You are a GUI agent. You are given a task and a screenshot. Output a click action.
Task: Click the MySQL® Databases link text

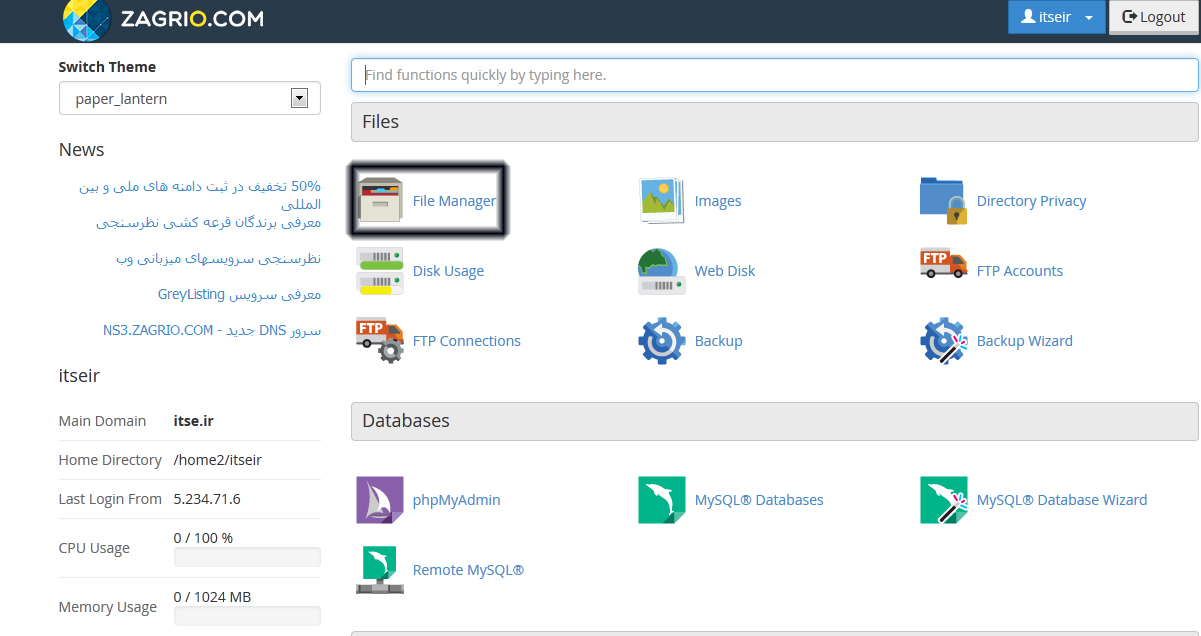tap(759, 500)
